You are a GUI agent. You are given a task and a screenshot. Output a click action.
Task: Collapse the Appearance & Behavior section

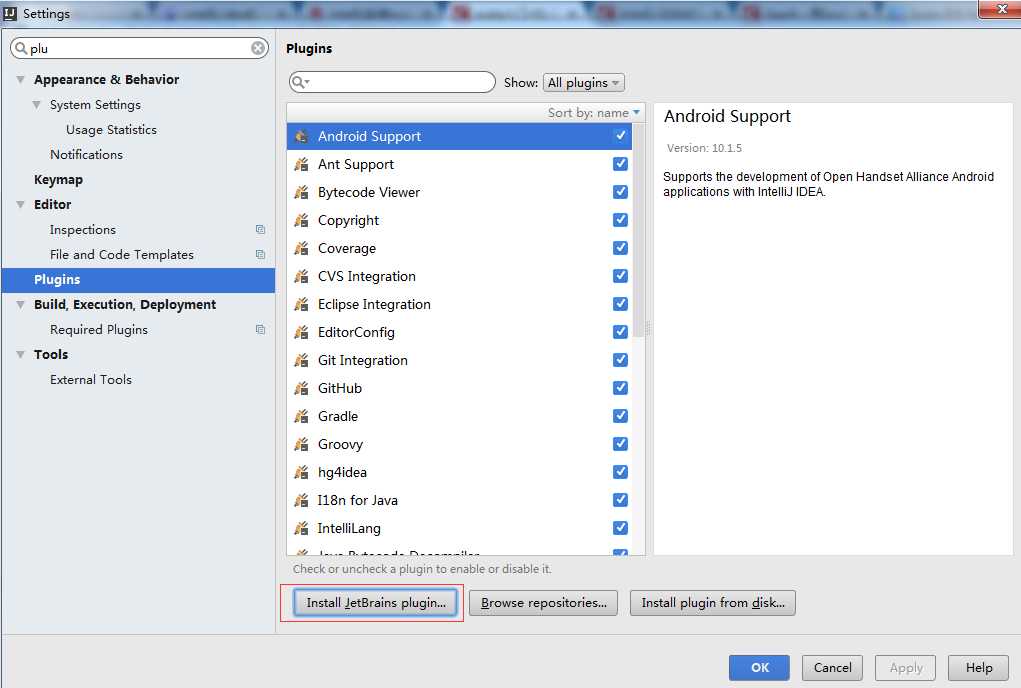tap(21, 79)
